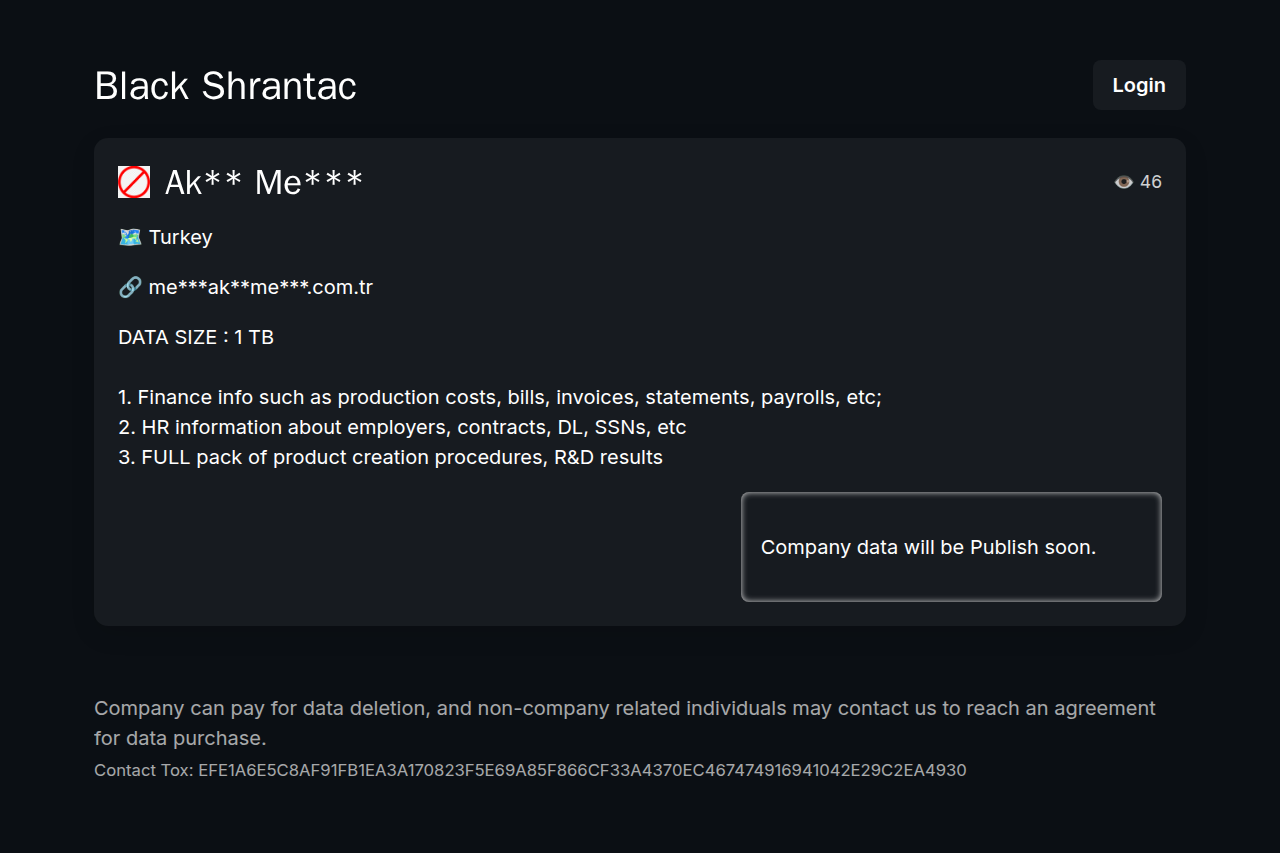
Task: Open the me***ak**me***.com.tr website link
Action: tap(261, 287)
